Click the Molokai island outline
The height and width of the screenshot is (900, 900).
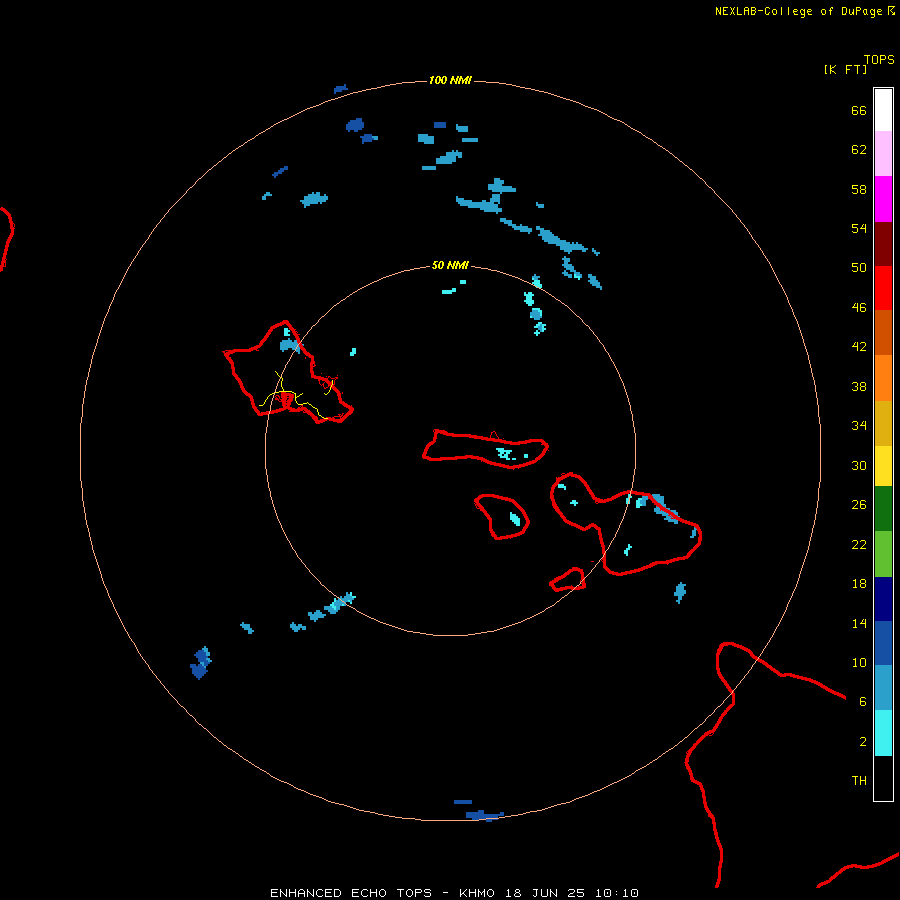[485, 449]
